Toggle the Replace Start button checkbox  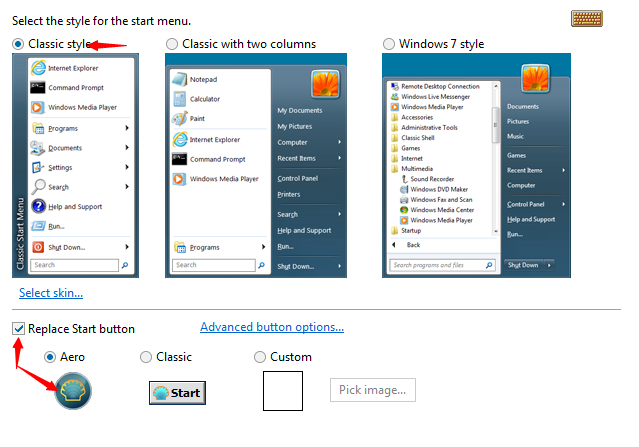19,329
